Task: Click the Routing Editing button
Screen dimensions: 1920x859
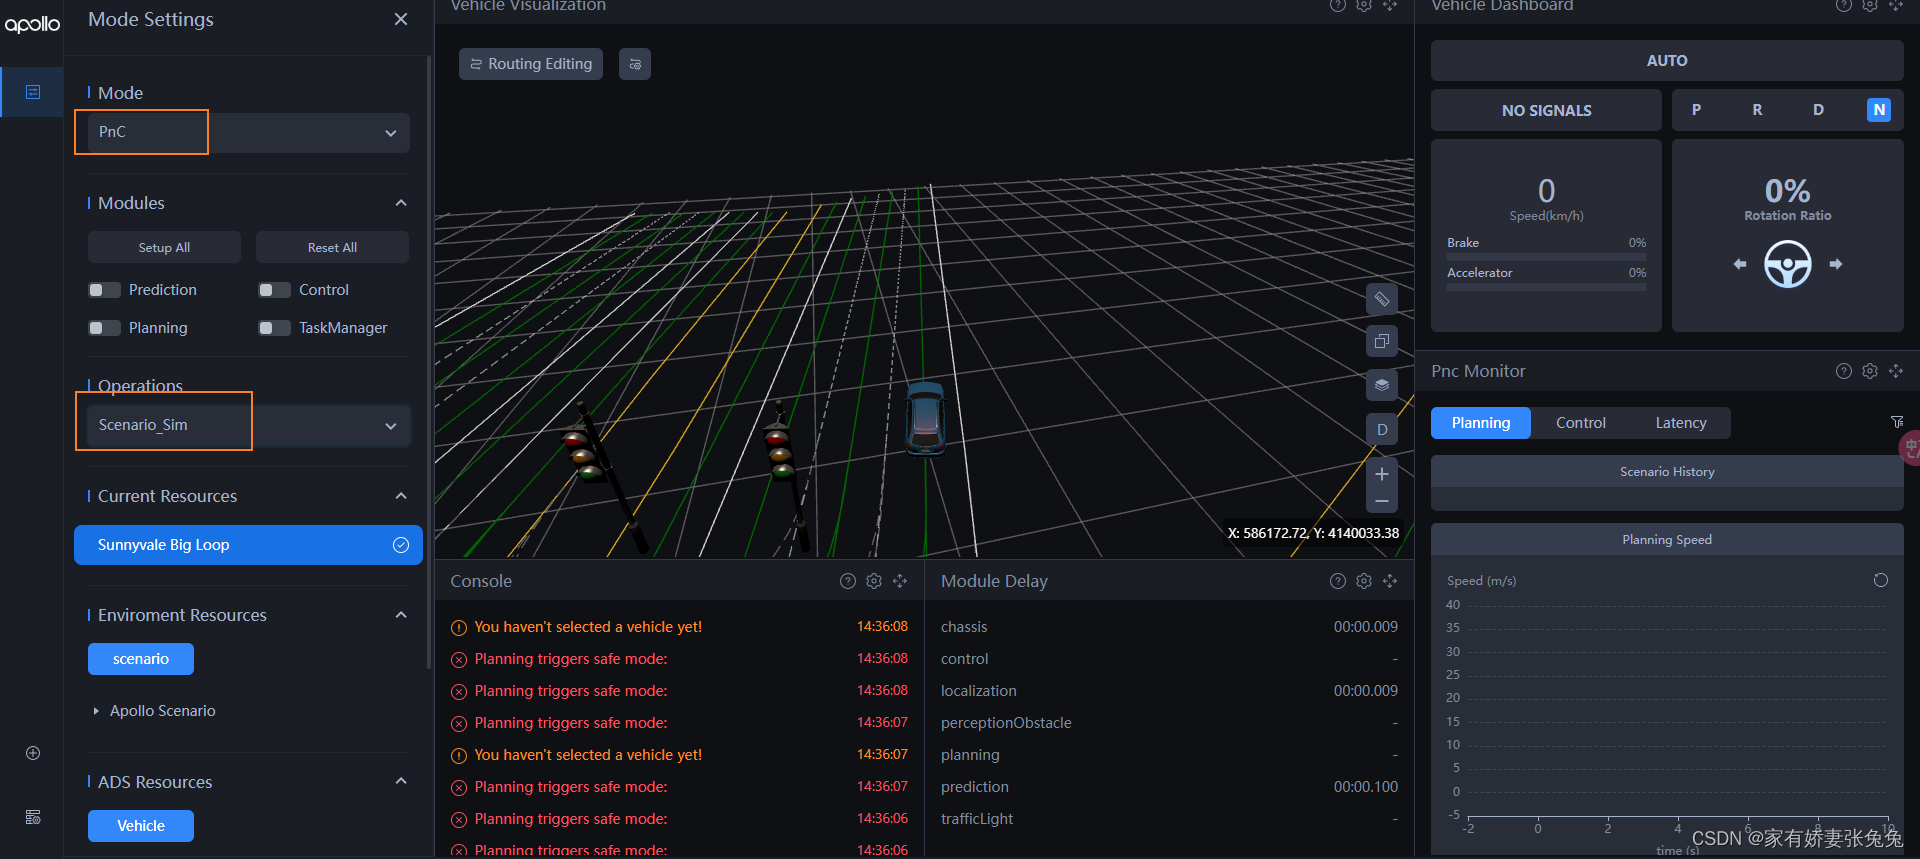Action: 531,64
